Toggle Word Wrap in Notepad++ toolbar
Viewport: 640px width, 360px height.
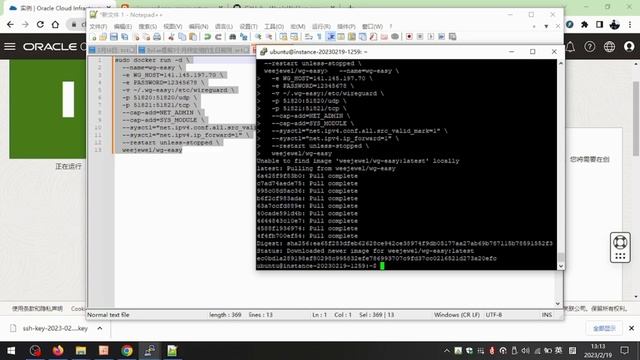tap(309, 37)
